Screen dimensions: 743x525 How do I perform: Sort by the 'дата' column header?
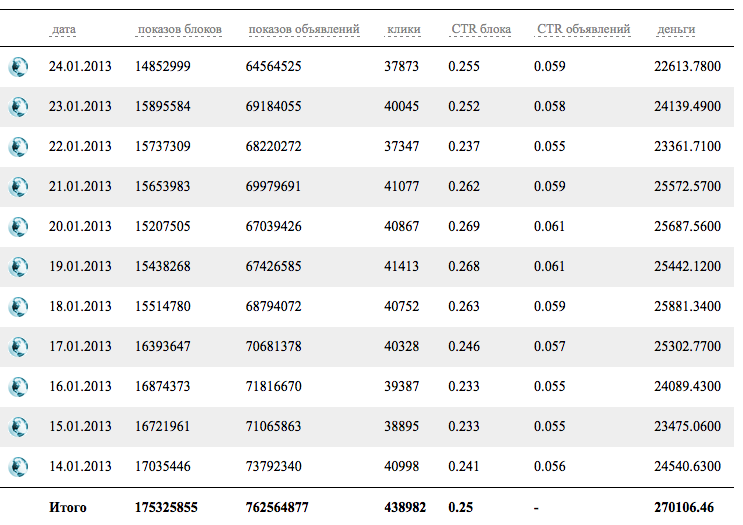63,30
